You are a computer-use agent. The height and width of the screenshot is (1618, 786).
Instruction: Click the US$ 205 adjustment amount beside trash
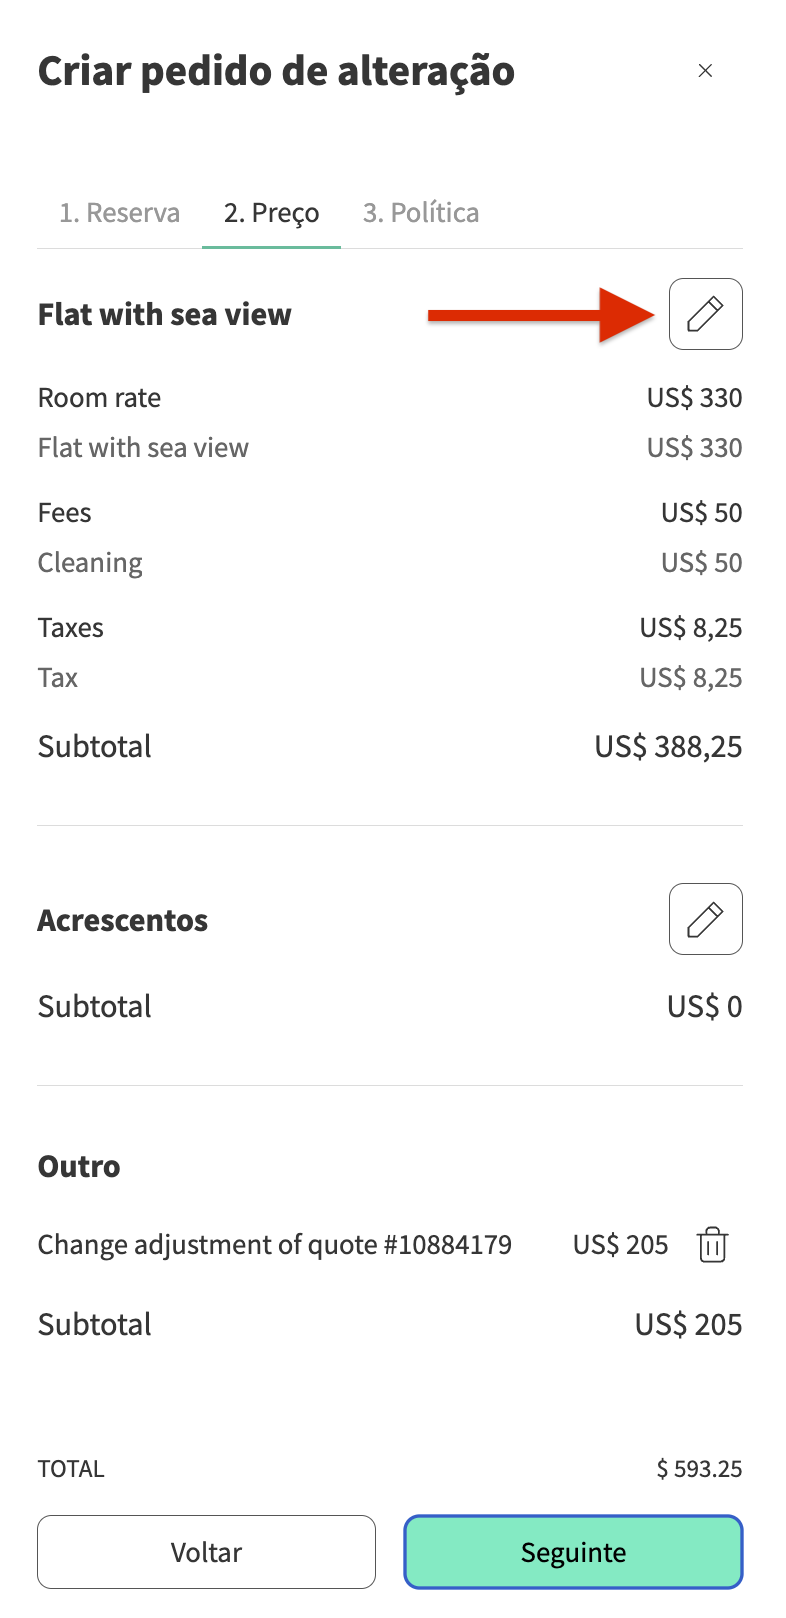(x=620, y=1245)
